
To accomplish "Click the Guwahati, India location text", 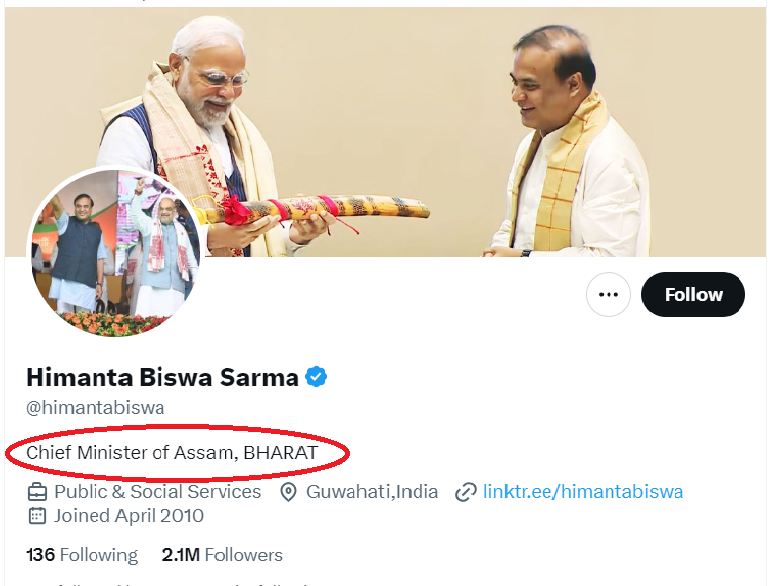I will pos(372,492).
